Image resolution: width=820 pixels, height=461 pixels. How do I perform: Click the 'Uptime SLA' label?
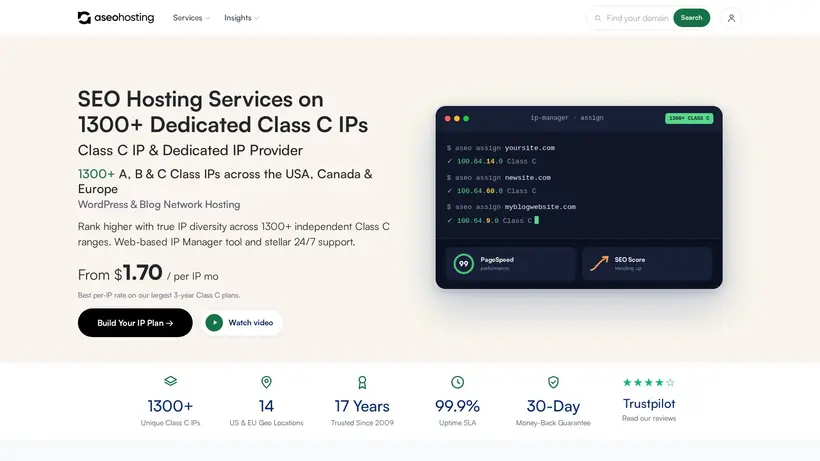[x=458, y=423]
